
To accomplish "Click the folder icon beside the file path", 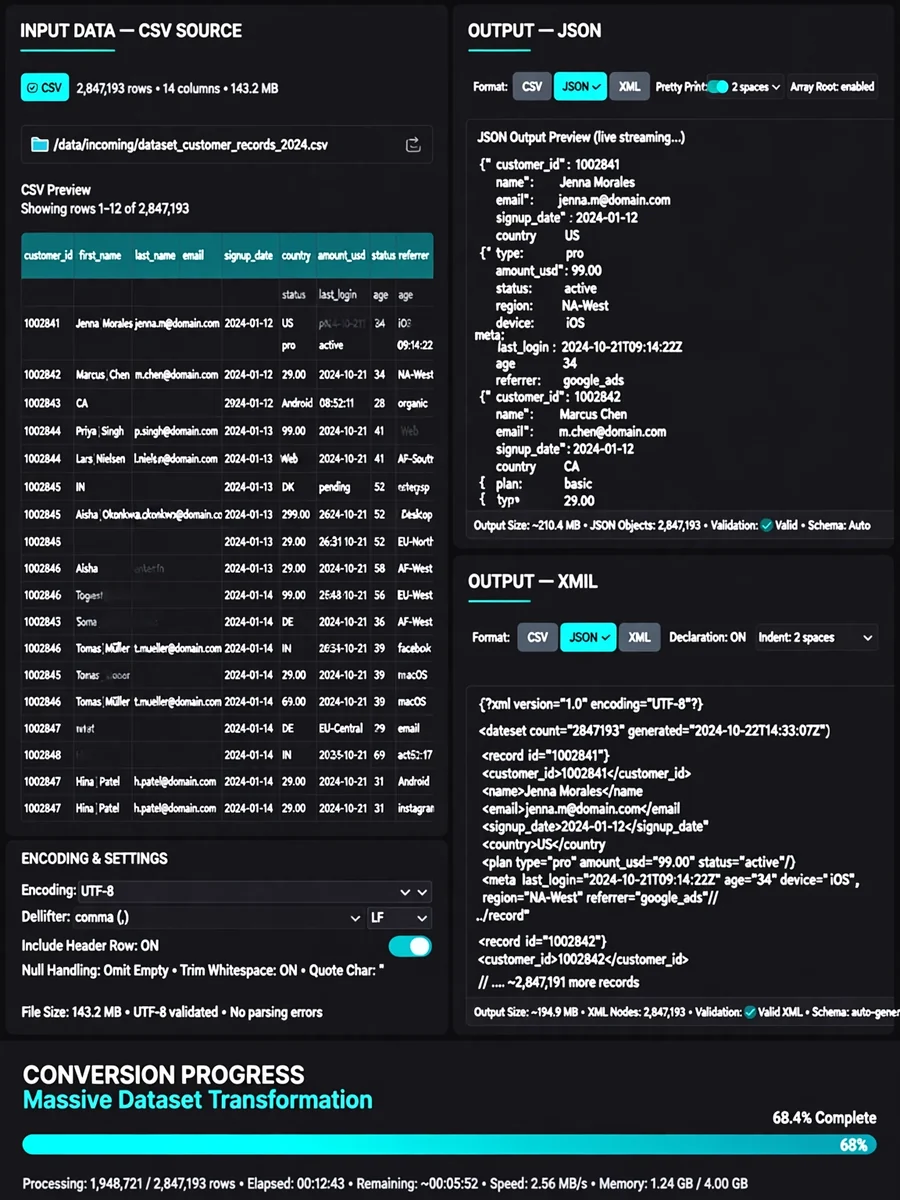I will 40,145.
